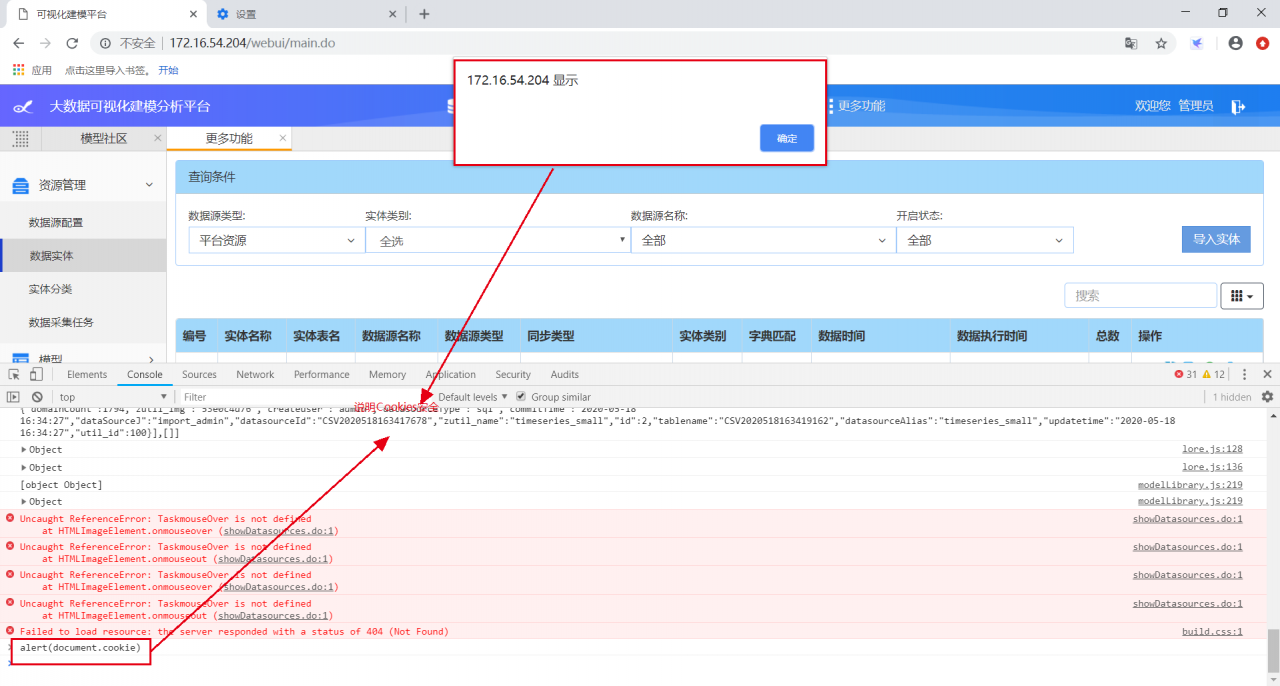Image resolution: width=1280 pixels, height=686 pixels.
Task: Open the 开启状态 dropdown showing 全部
Action: pos(985,241)
